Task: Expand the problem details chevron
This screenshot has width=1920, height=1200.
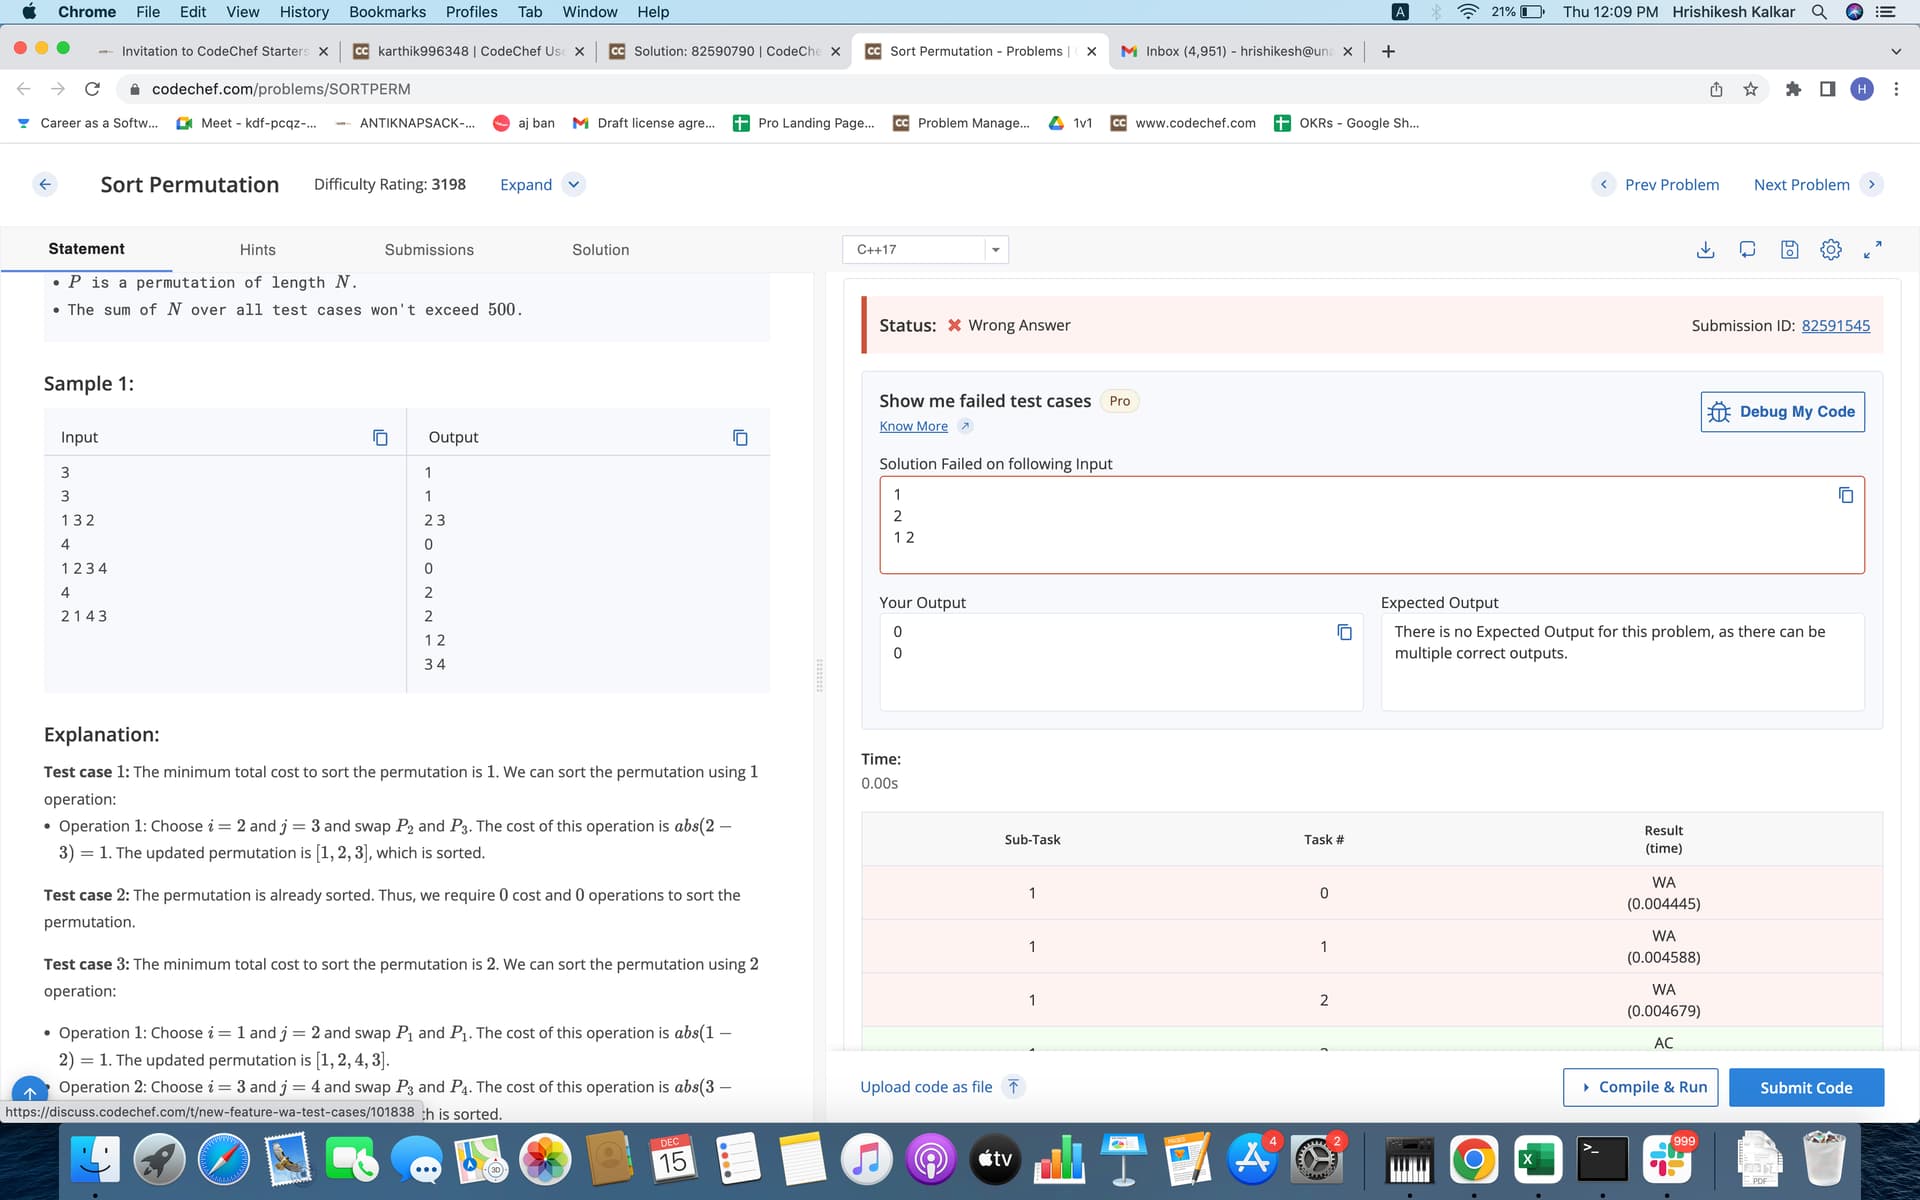Action: pyautogui.click(x=573, y=184)
